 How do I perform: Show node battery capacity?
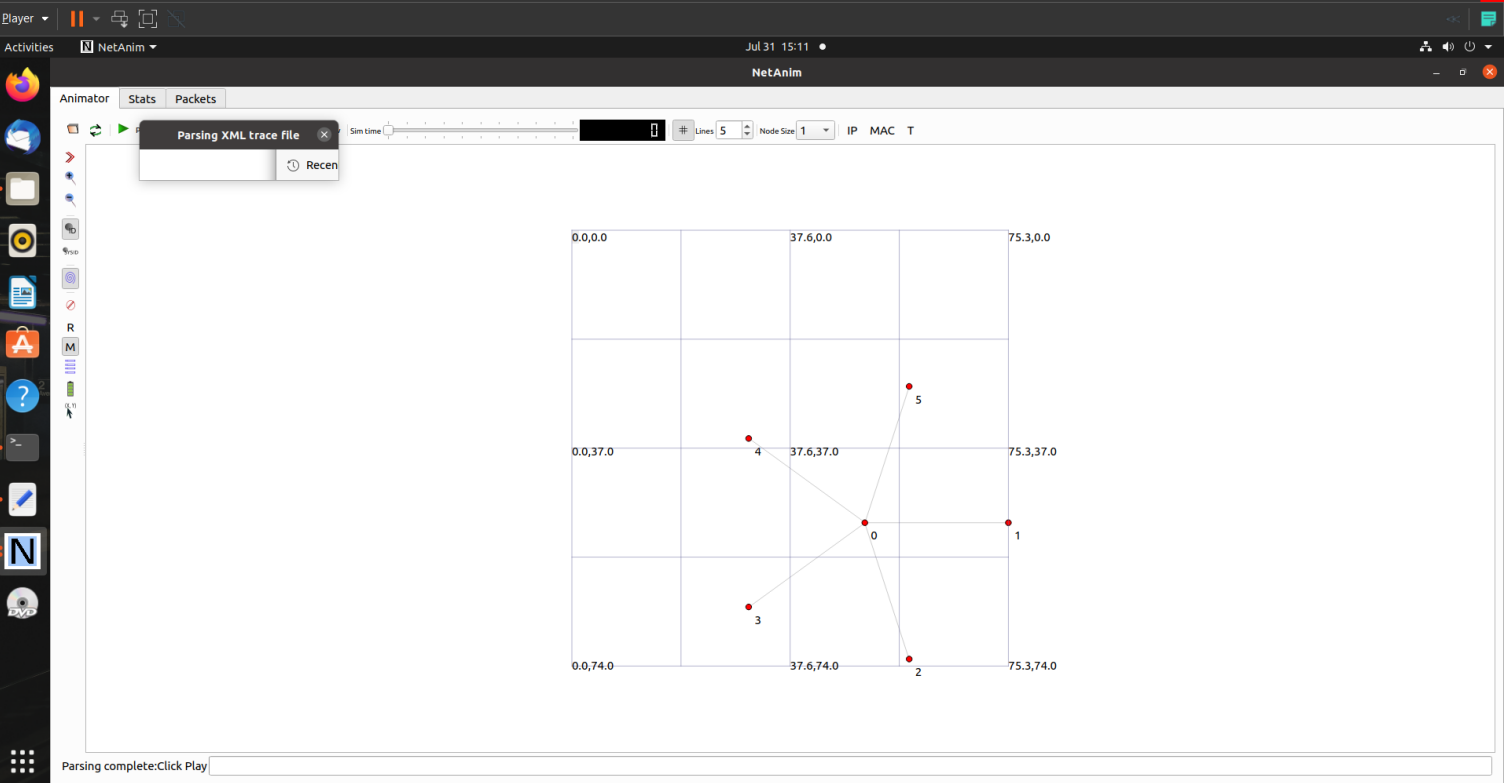pos(70,390)
